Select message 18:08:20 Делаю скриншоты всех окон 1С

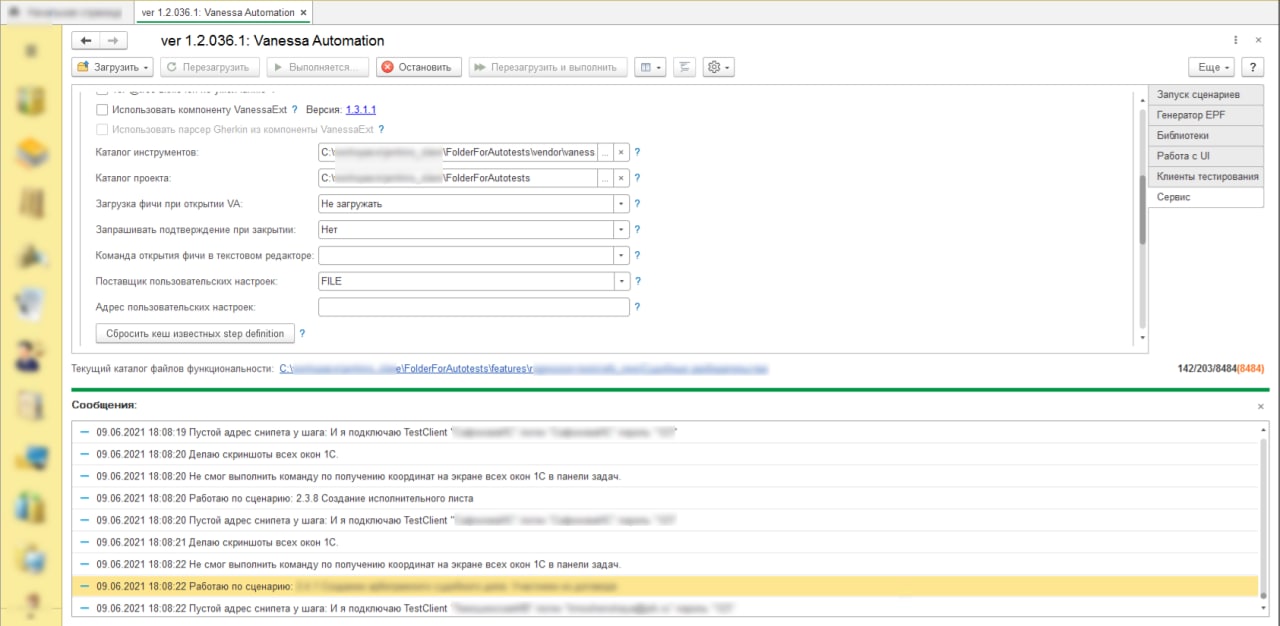click(664, 455)
